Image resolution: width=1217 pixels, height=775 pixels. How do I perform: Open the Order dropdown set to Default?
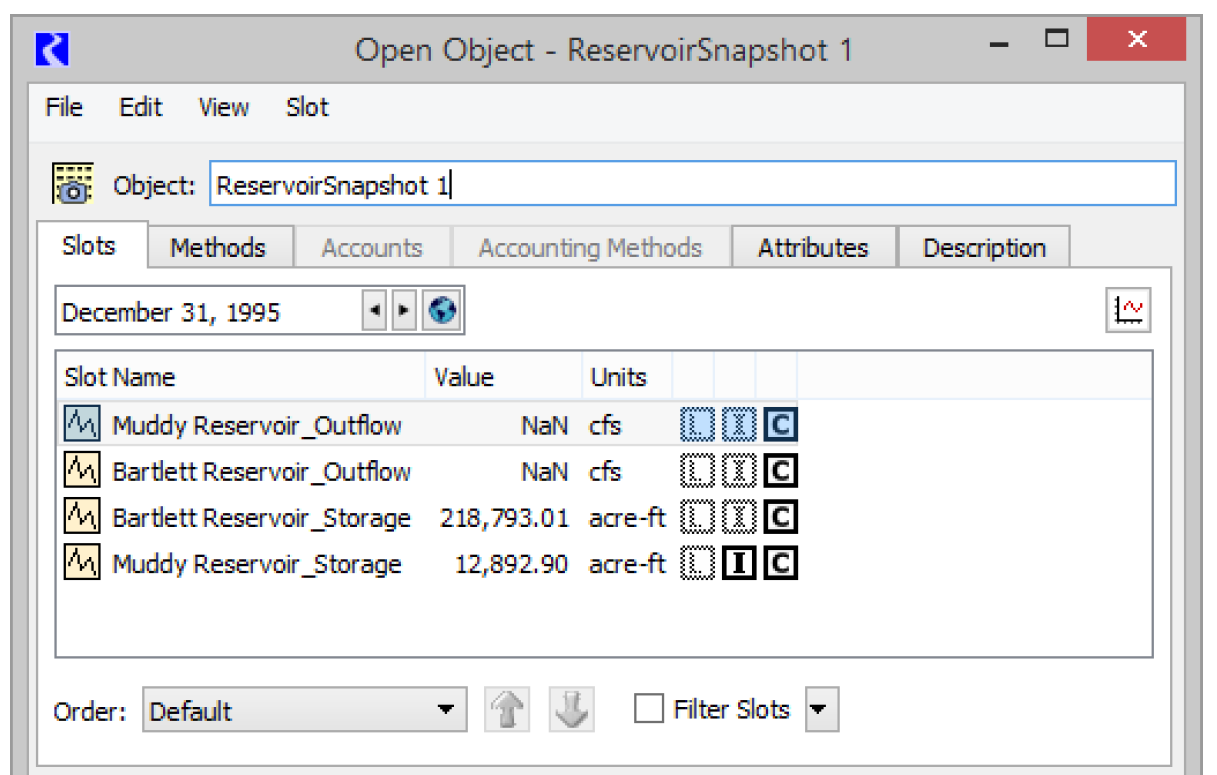click(304, 711)
